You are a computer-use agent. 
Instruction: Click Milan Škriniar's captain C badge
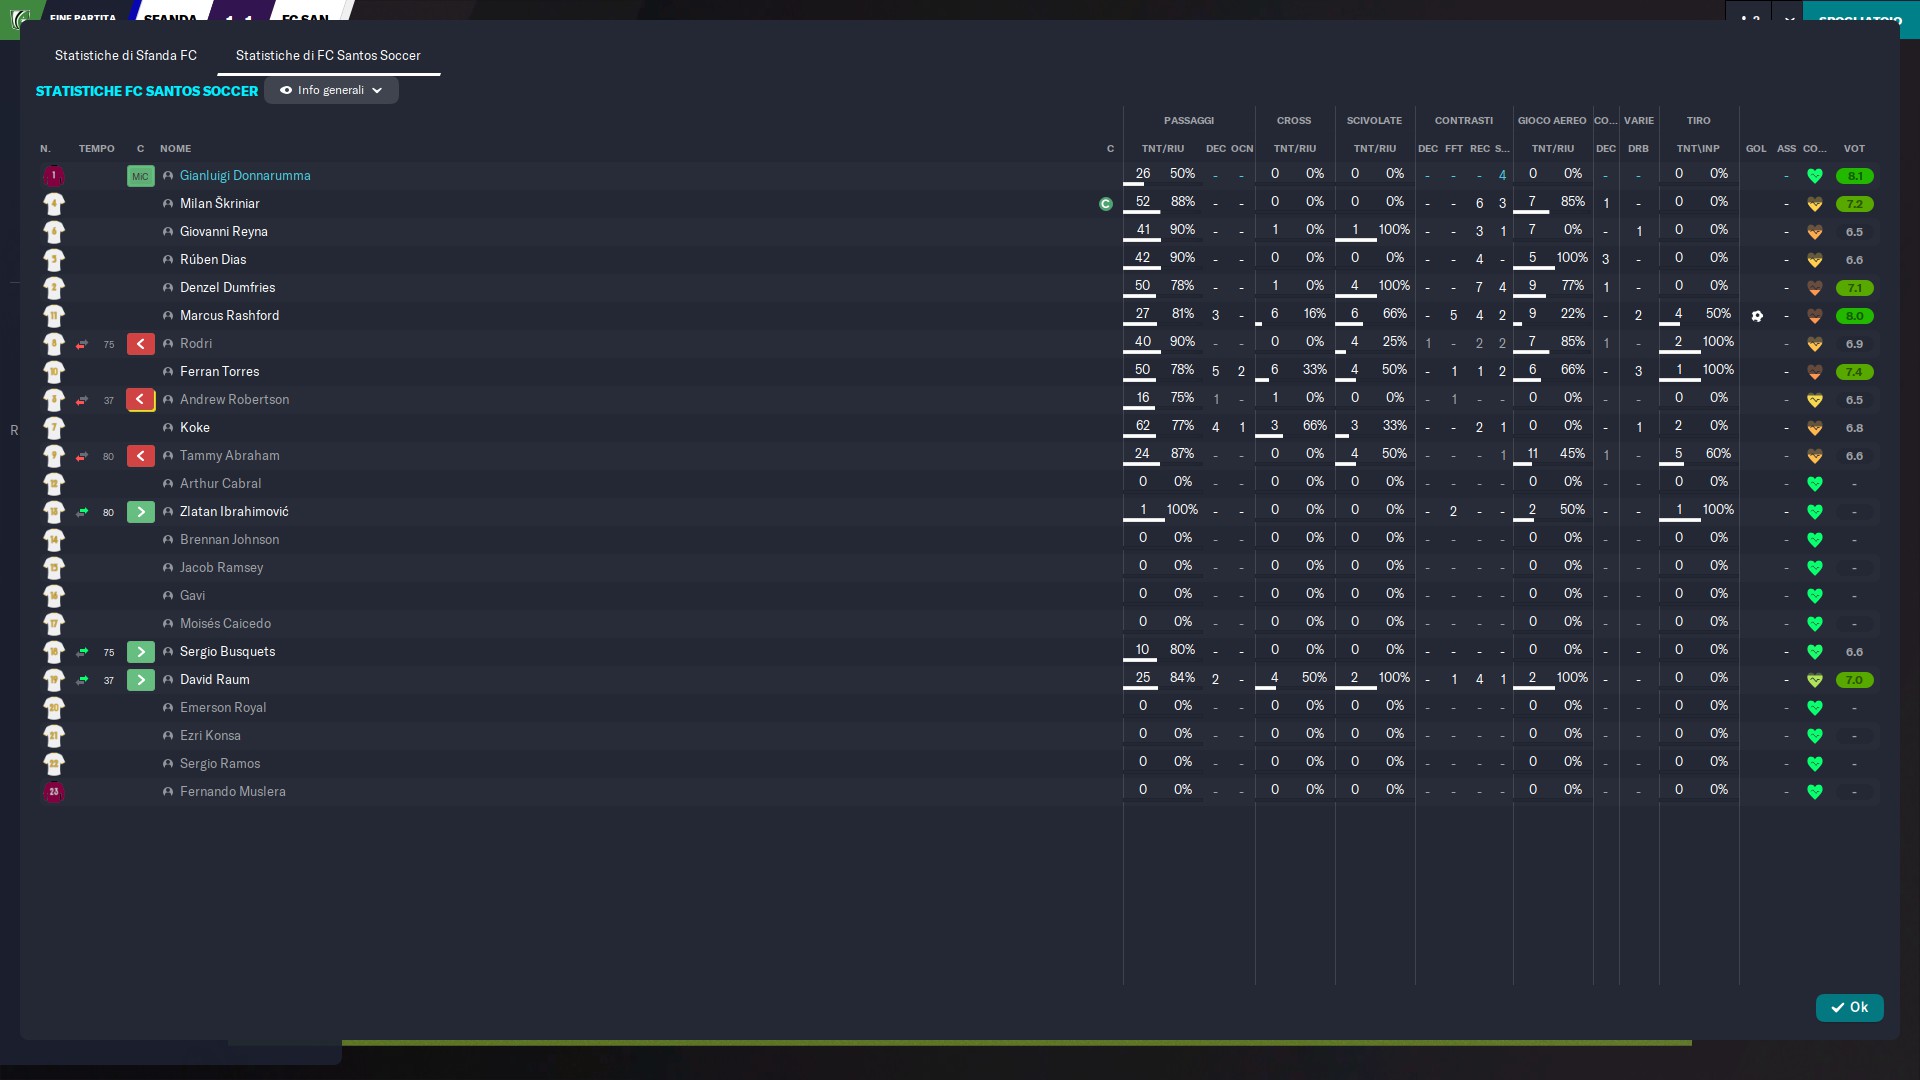coord(1105,204)
